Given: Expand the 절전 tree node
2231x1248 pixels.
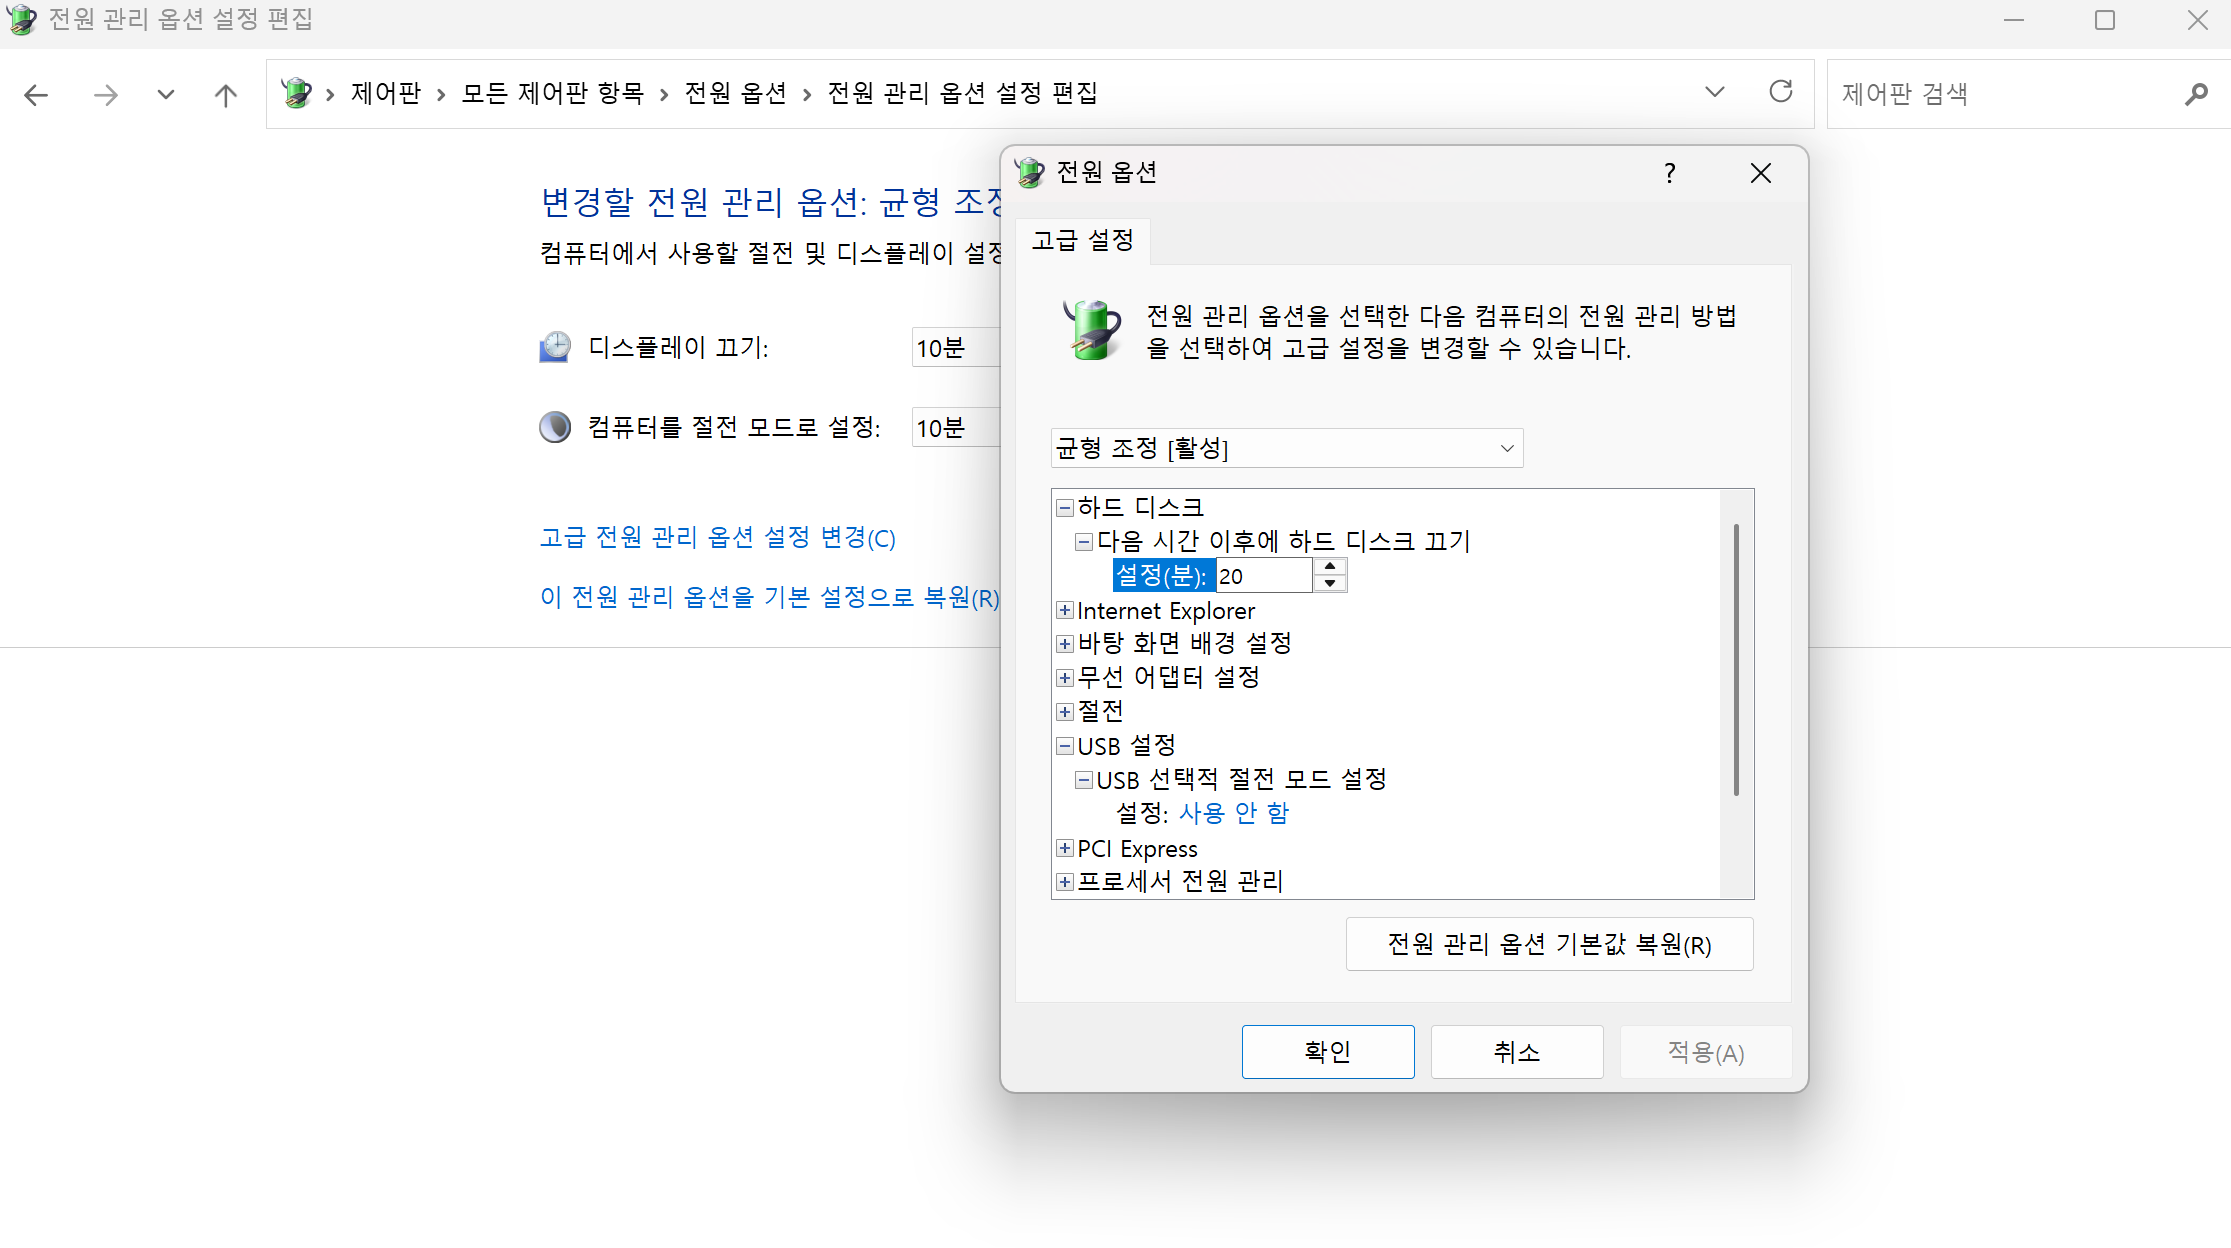Looking at the screenshot, I should (x=1065, y=712).
